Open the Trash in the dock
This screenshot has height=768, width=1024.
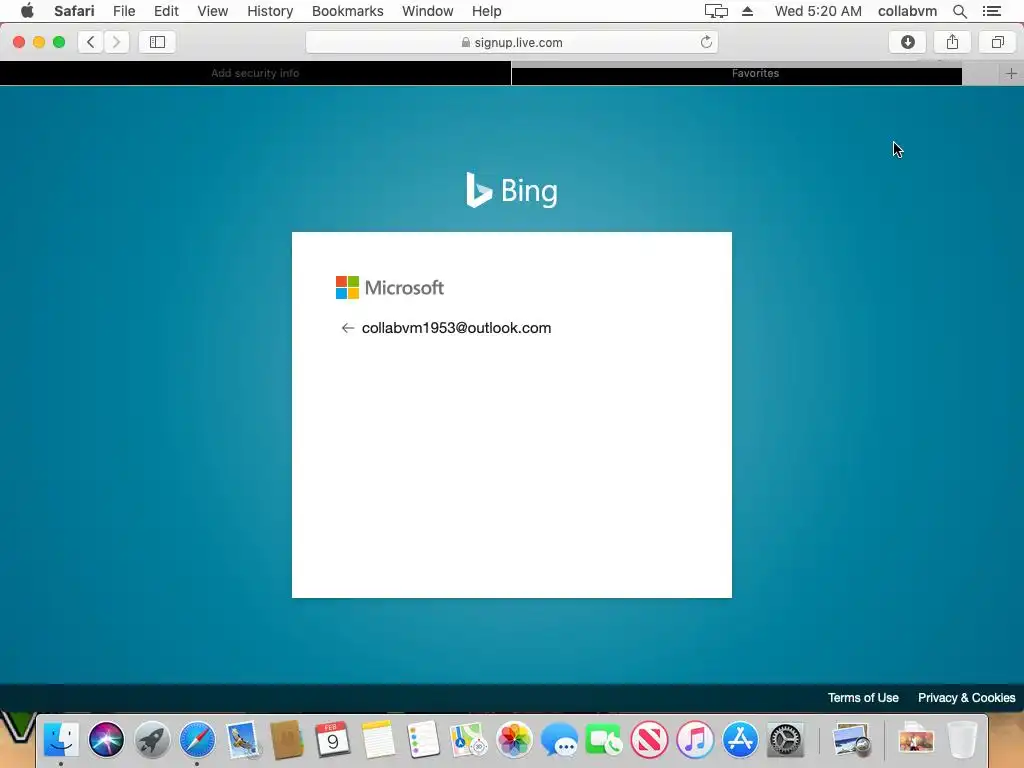(962, 740)
